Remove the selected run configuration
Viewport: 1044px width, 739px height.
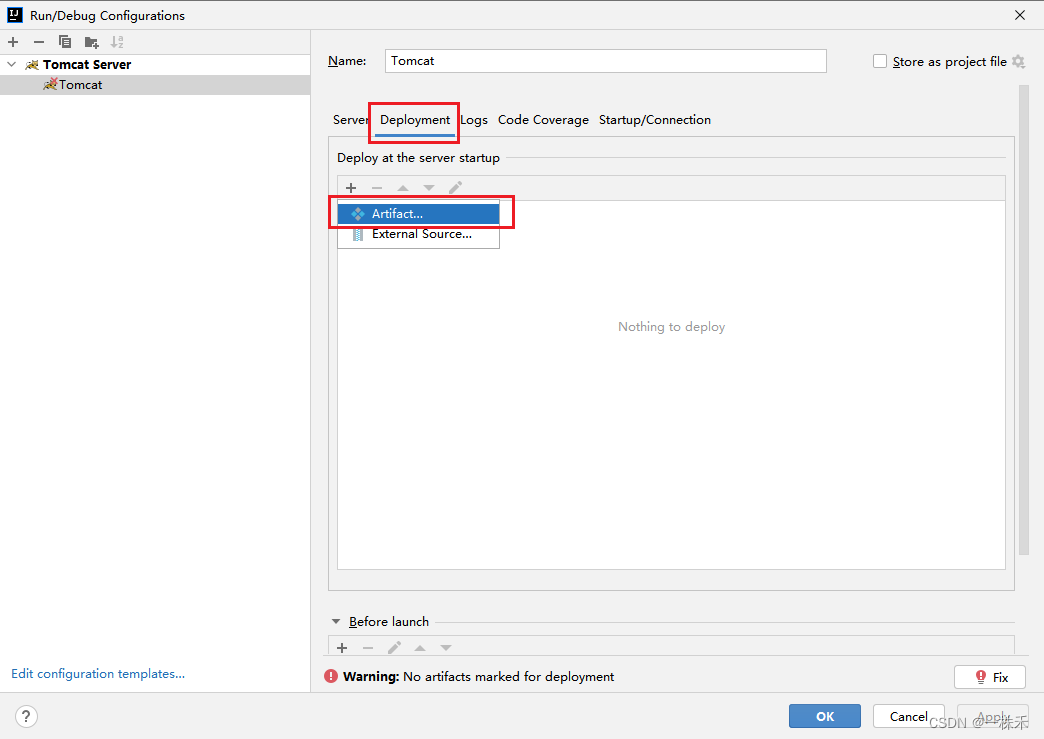click(x=39, y=42)
